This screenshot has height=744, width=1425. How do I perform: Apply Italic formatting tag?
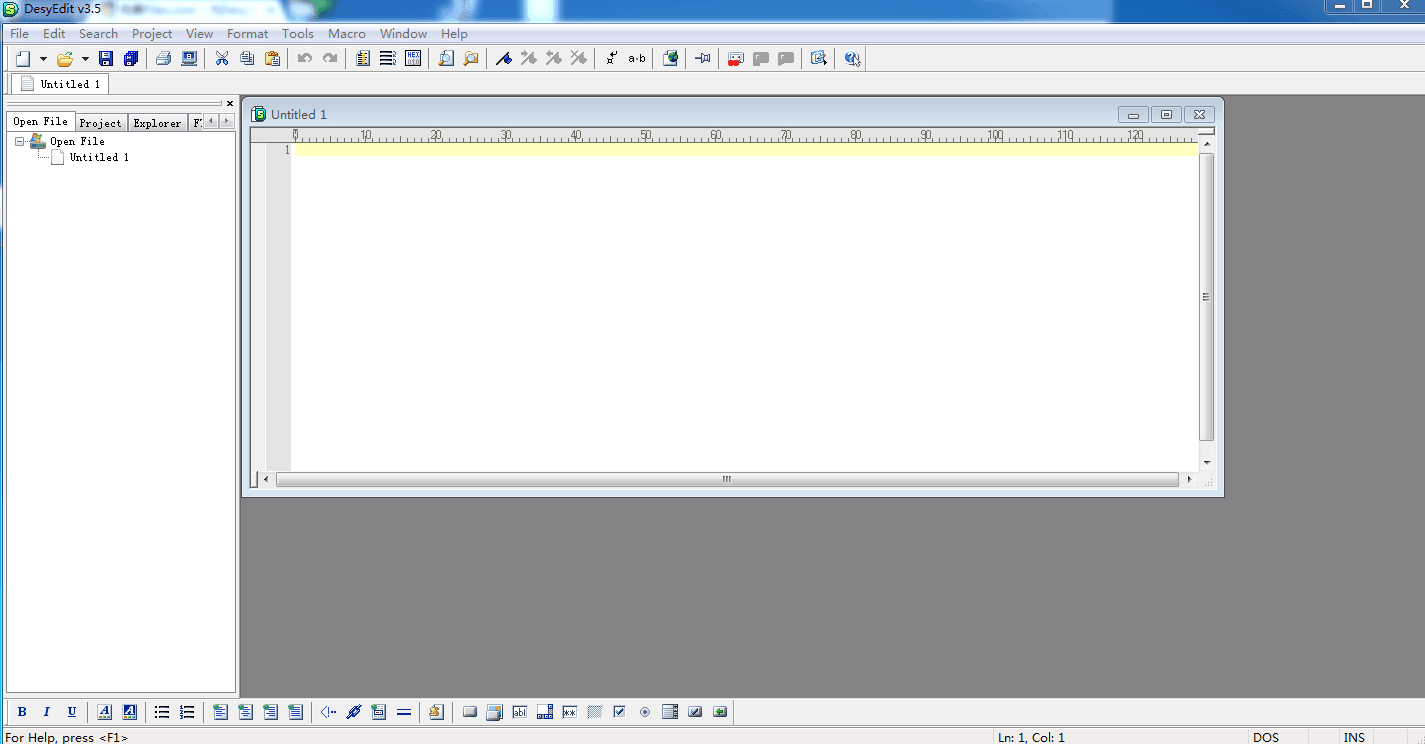[x=46, y=712]
